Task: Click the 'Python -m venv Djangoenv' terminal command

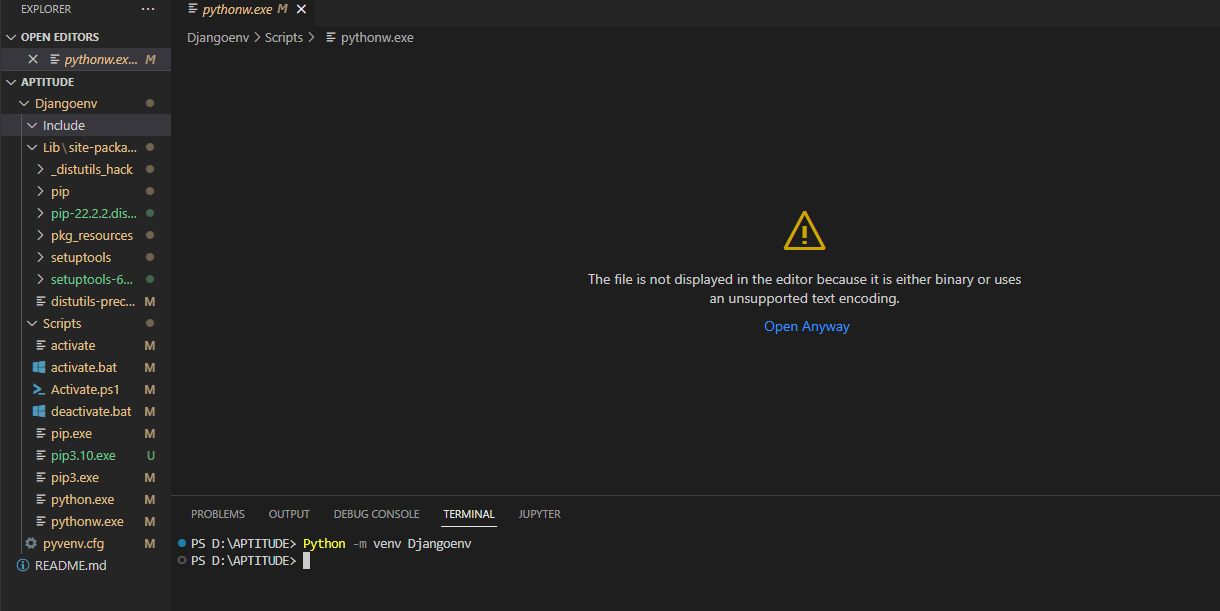Action: tap(387, 543)
